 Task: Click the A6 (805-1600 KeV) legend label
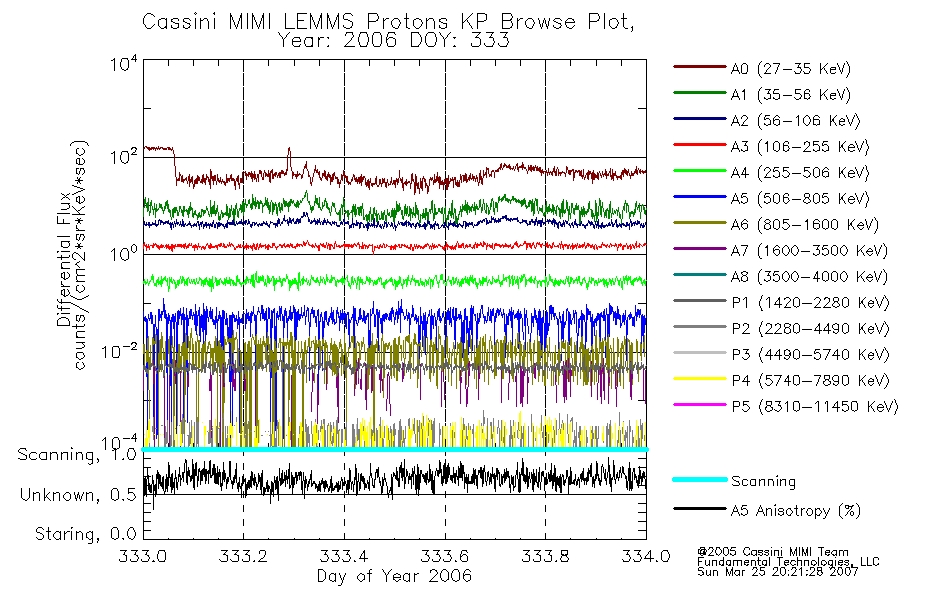(x=805, y=225)
